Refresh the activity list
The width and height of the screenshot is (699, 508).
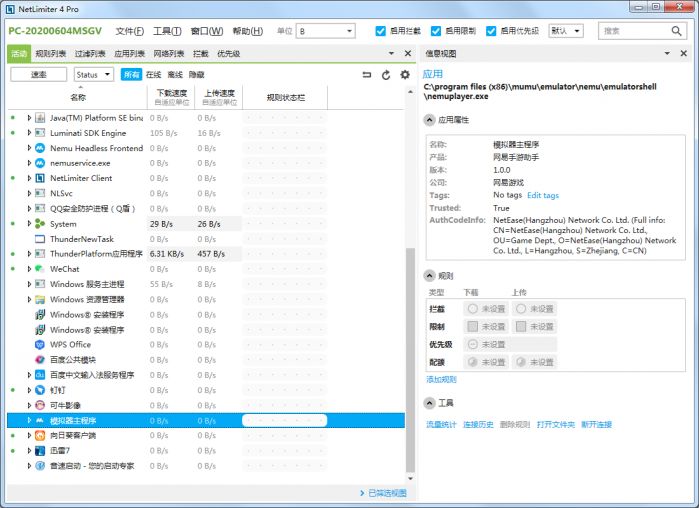click(x=386, y=75)
